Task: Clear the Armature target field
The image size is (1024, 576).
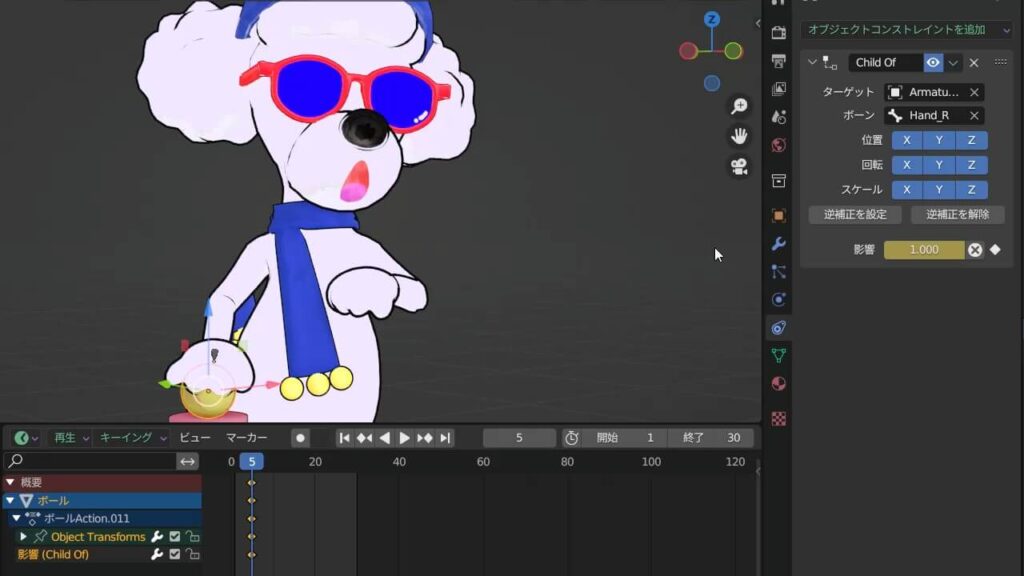Action: pos(974,92)
